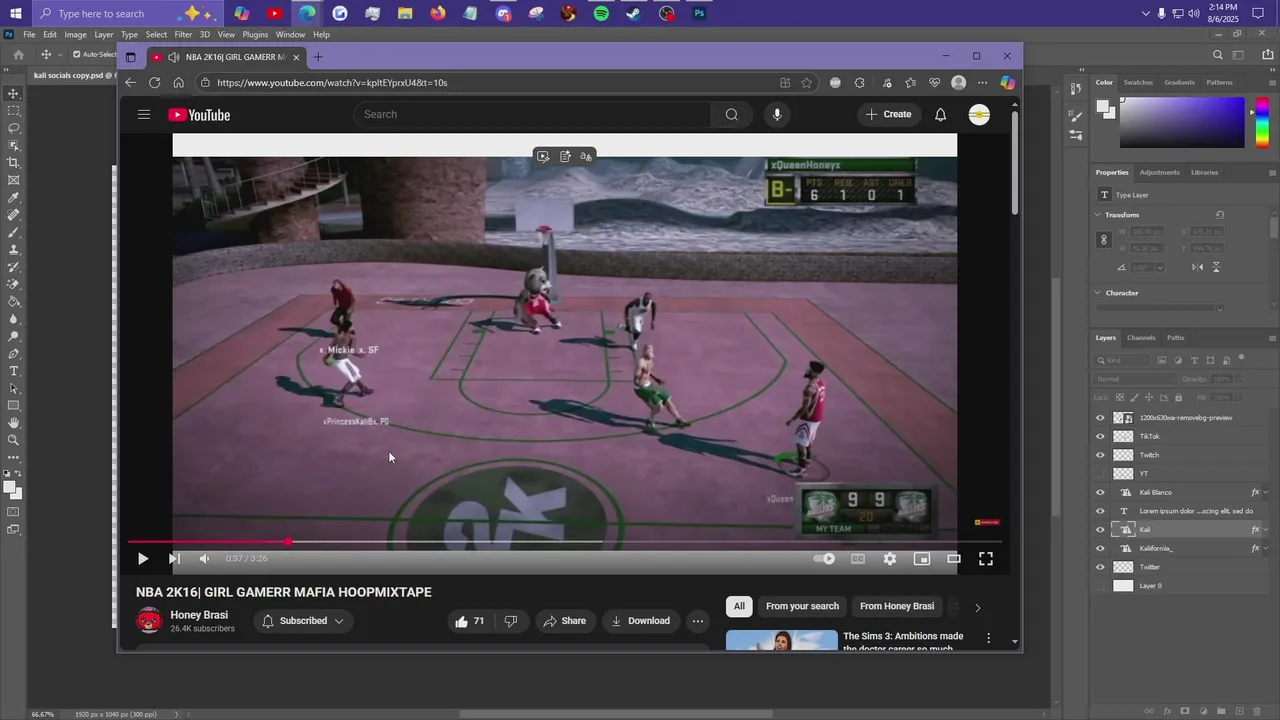The image size is (1280, 720).
Task: Enter fullscreen on the YouTube player
Action: (986, 559)
